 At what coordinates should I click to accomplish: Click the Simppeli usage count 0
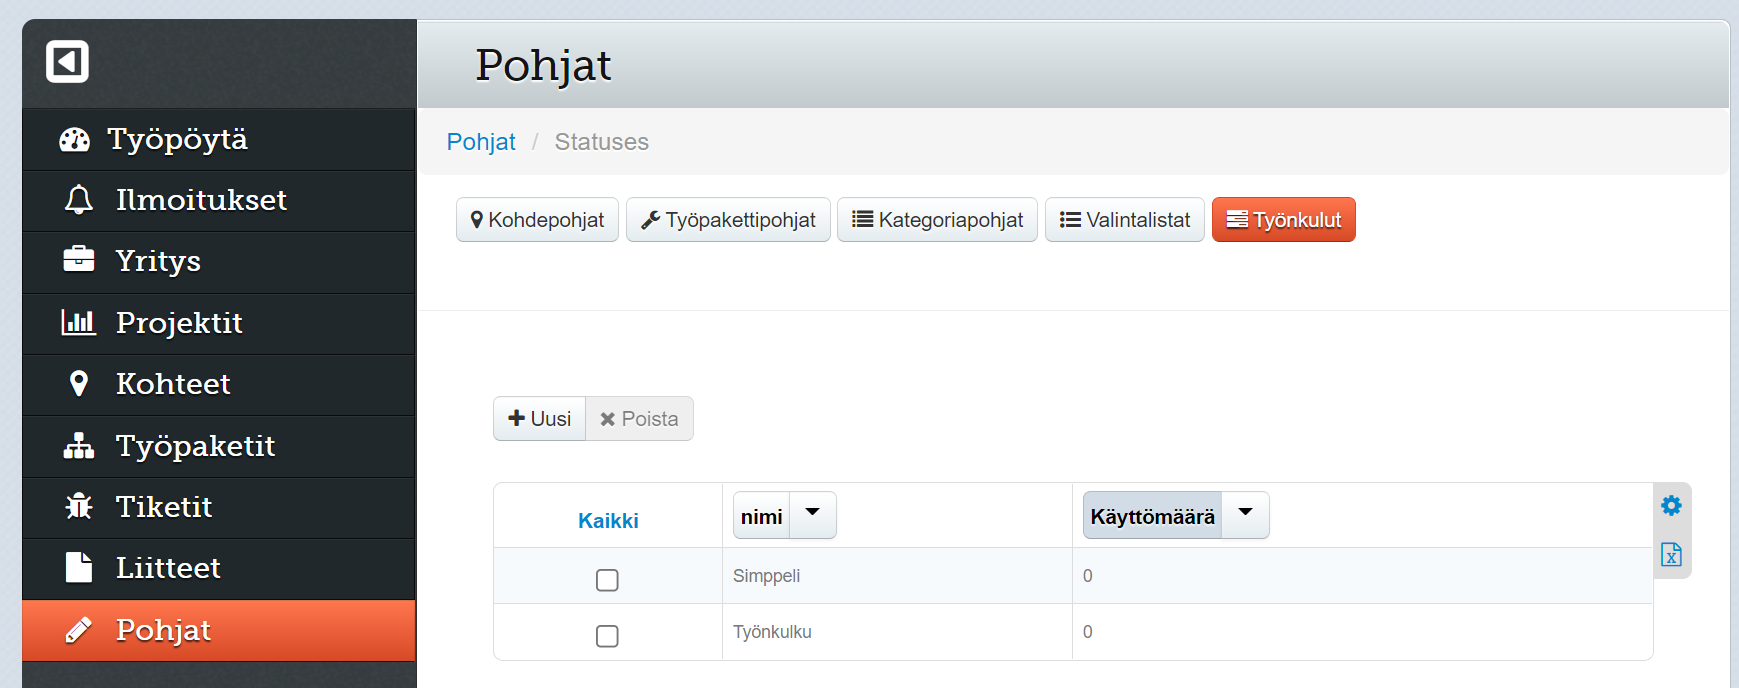click(1088, 576)
